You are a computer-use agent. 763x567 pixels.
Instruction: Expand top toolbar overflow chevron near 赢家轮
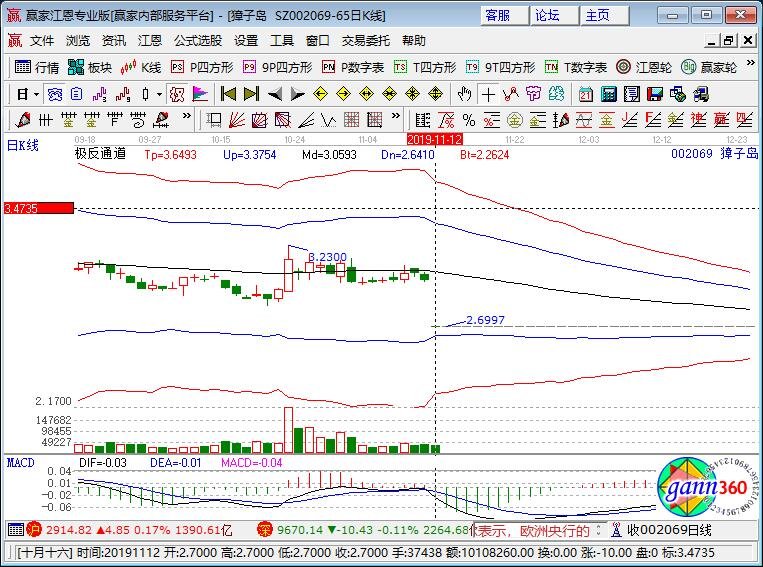750,63
